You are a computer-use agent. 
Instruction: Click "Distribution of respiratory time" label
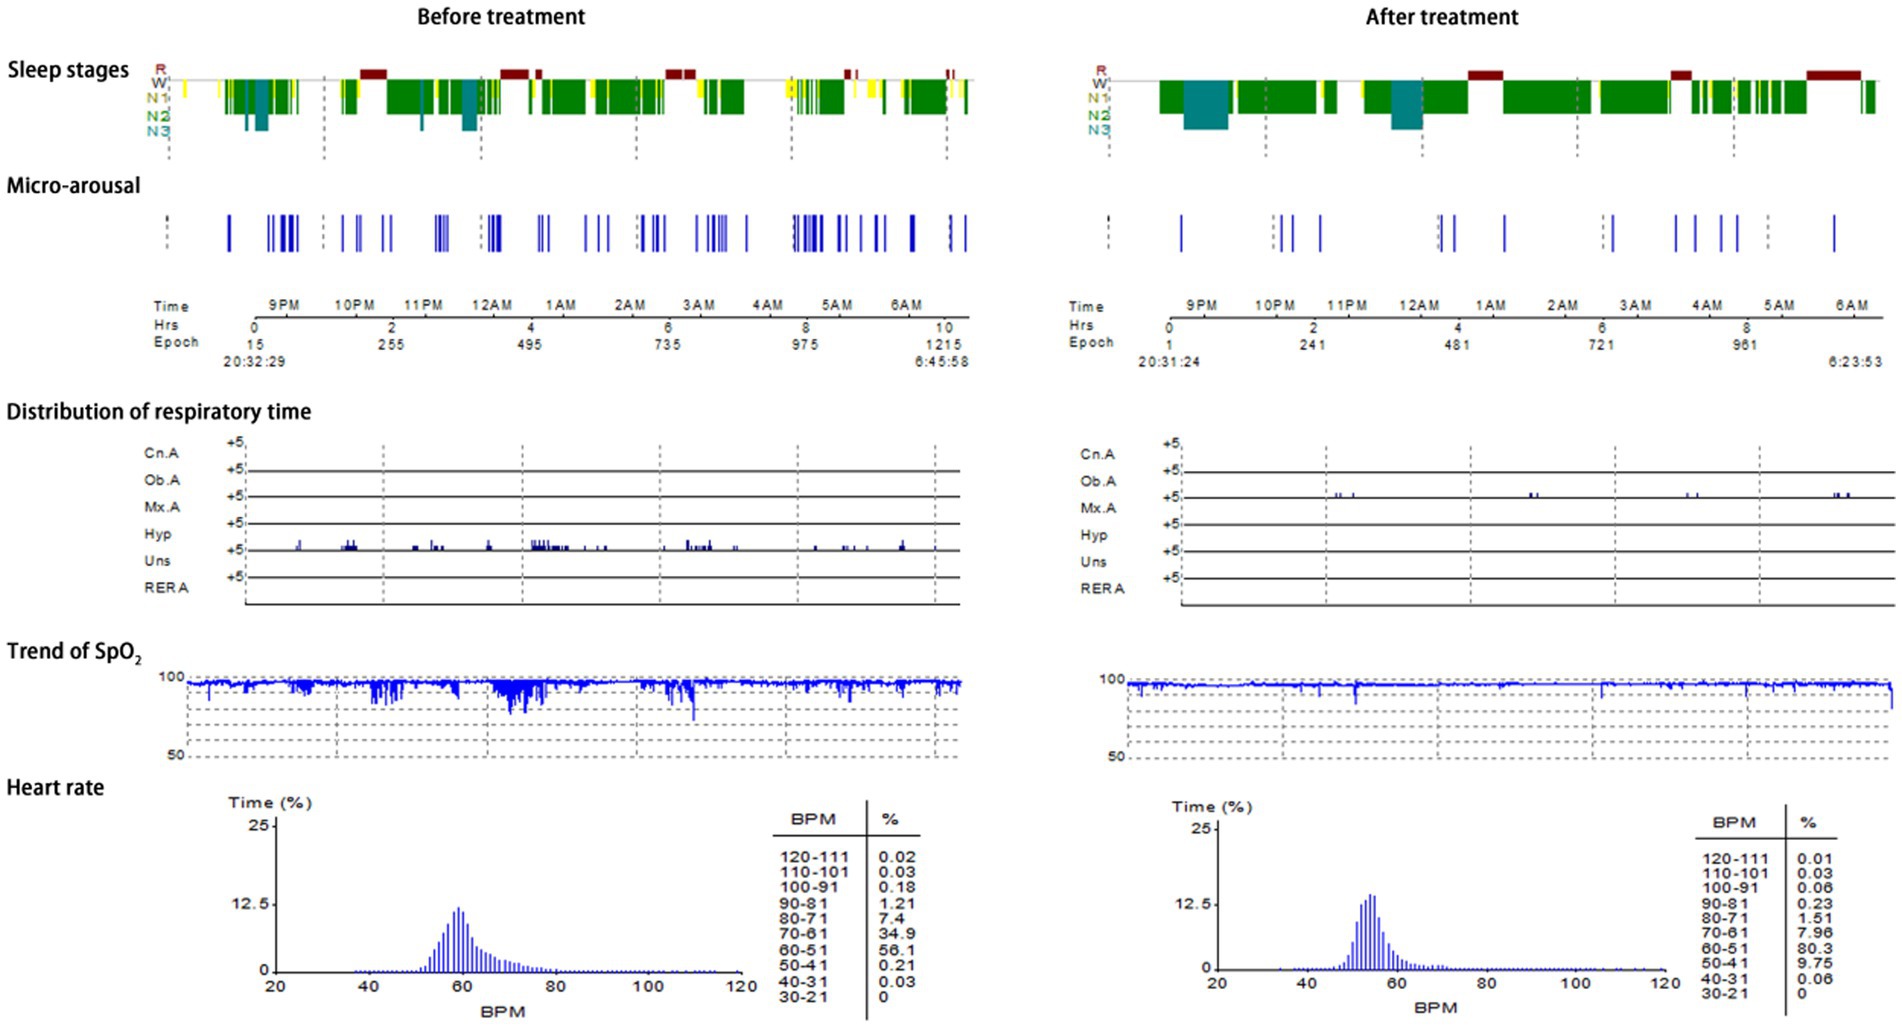159,412
